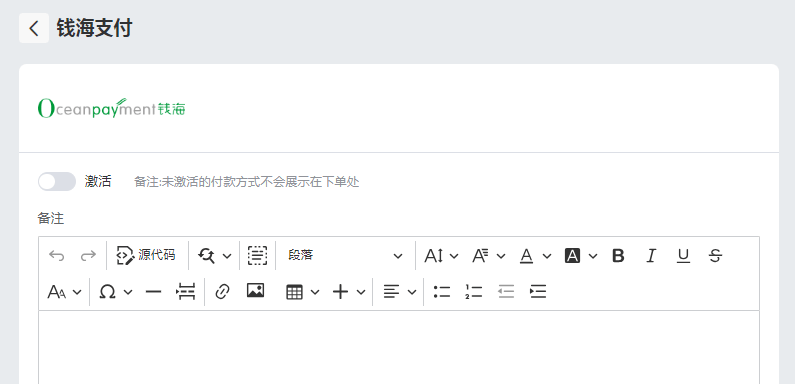This screenshot has width=795, height=384.
Task: Create a bulleted list
Action: click(x=442, y=292)
